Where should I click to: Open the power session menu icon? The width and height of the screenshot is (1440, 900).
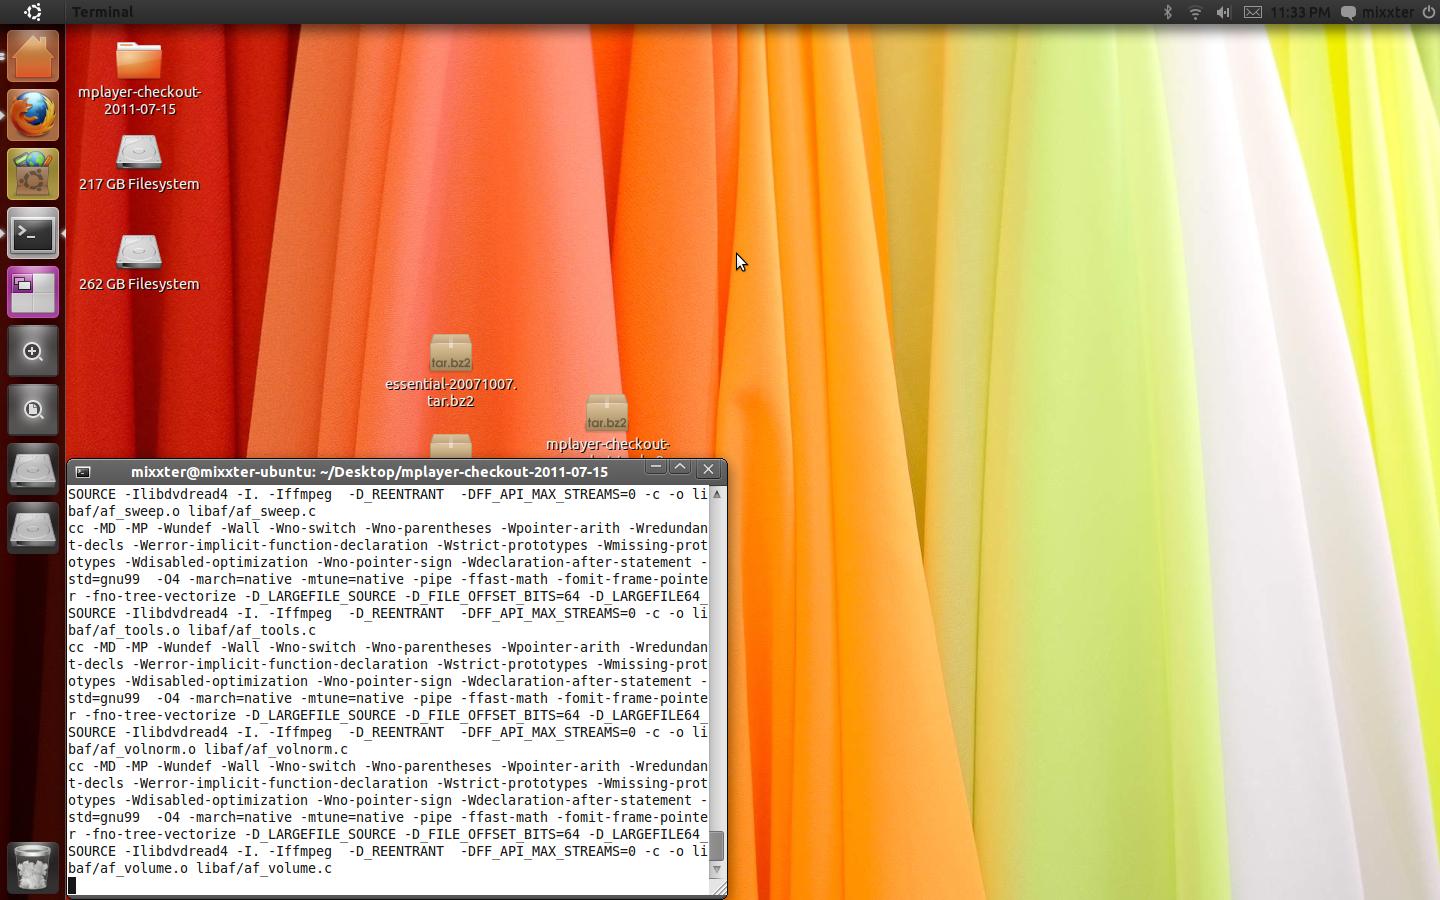tap(1427, 12)
